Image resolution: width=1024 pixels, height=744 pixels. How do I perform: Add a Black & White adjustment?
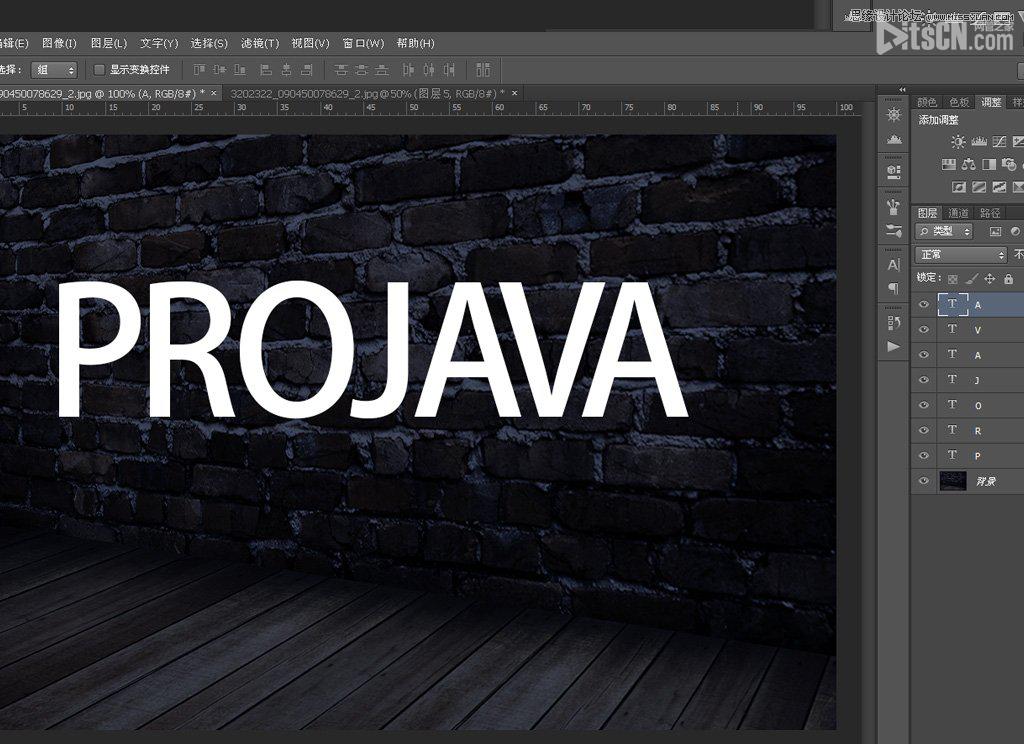[989, 164]
